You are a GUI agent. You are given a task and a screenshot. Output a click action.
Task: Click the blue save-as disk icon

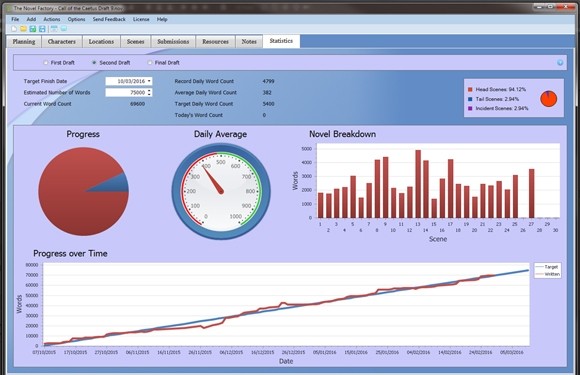(42, 29)
